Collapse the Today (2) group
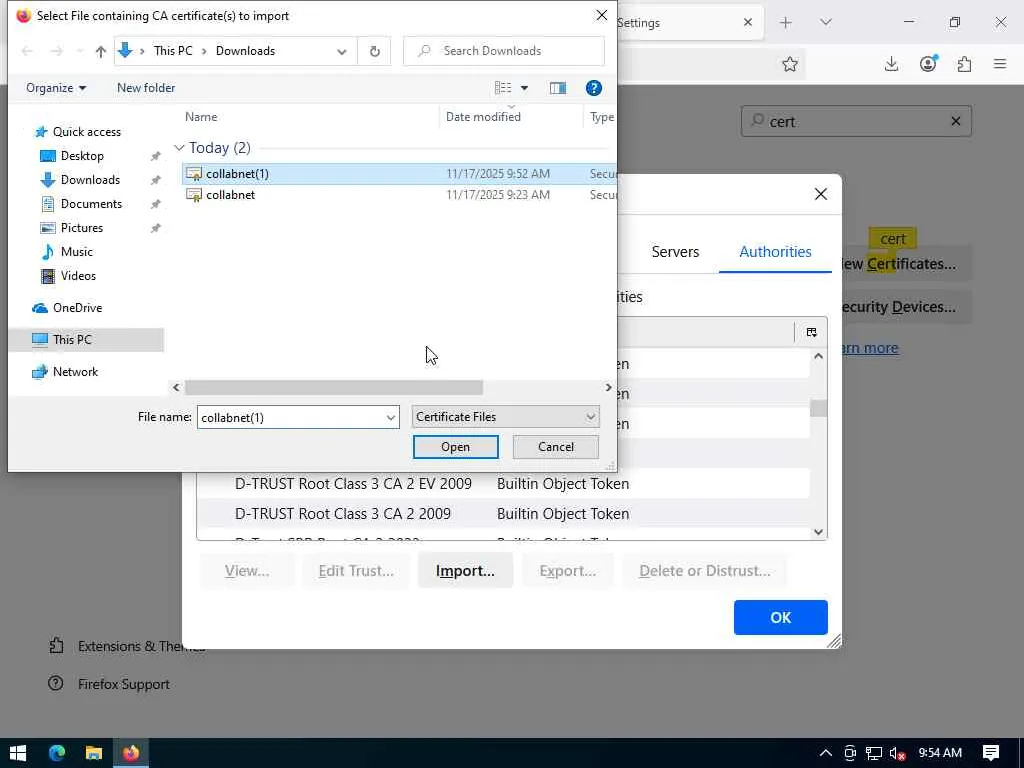1024x768 pixels. tap(179, 148)
